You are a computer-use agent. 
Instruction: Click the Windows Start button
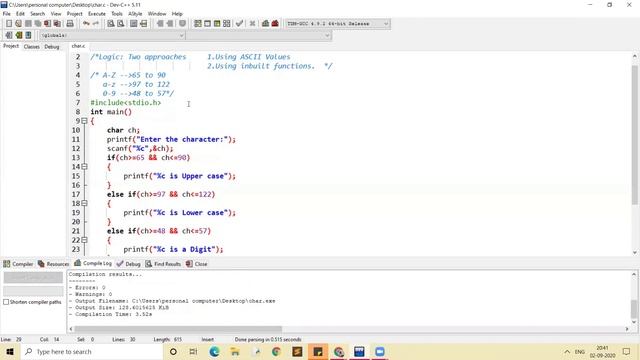(10, 351)
